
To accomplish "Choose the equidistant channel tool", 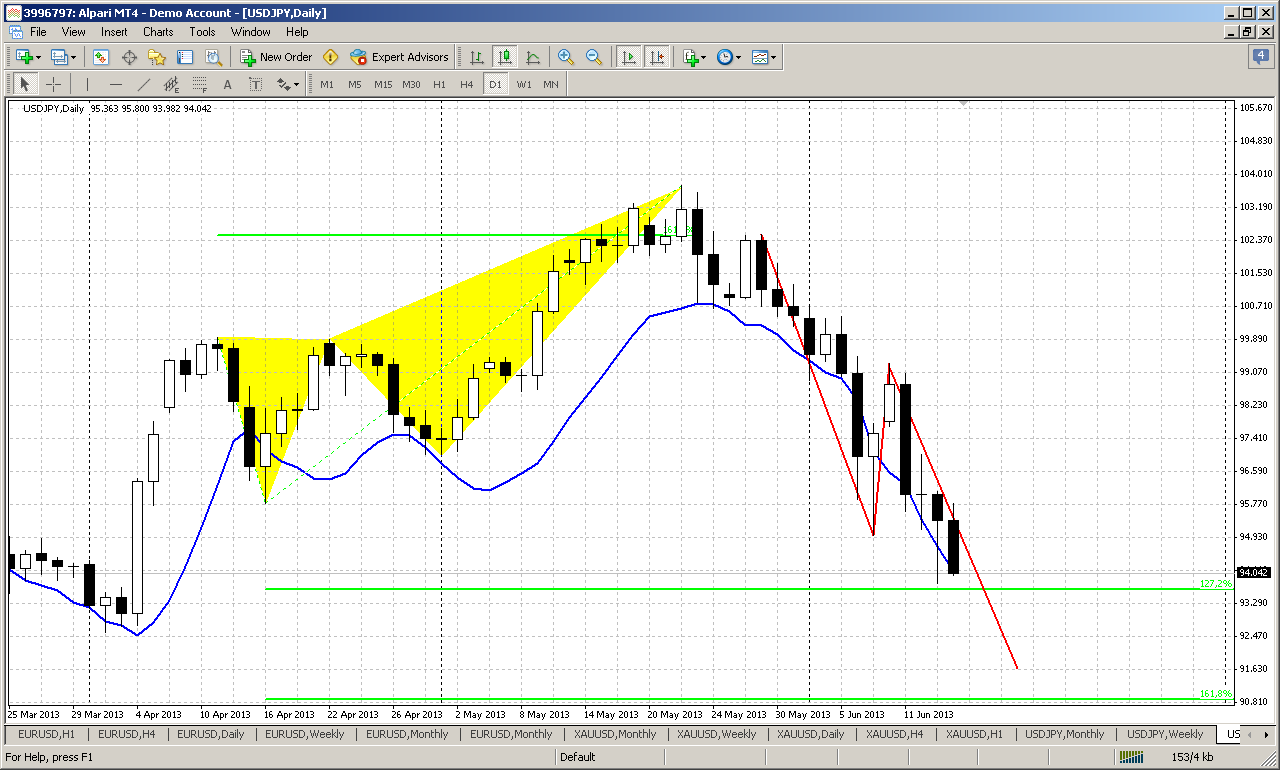I will point(172,85).
